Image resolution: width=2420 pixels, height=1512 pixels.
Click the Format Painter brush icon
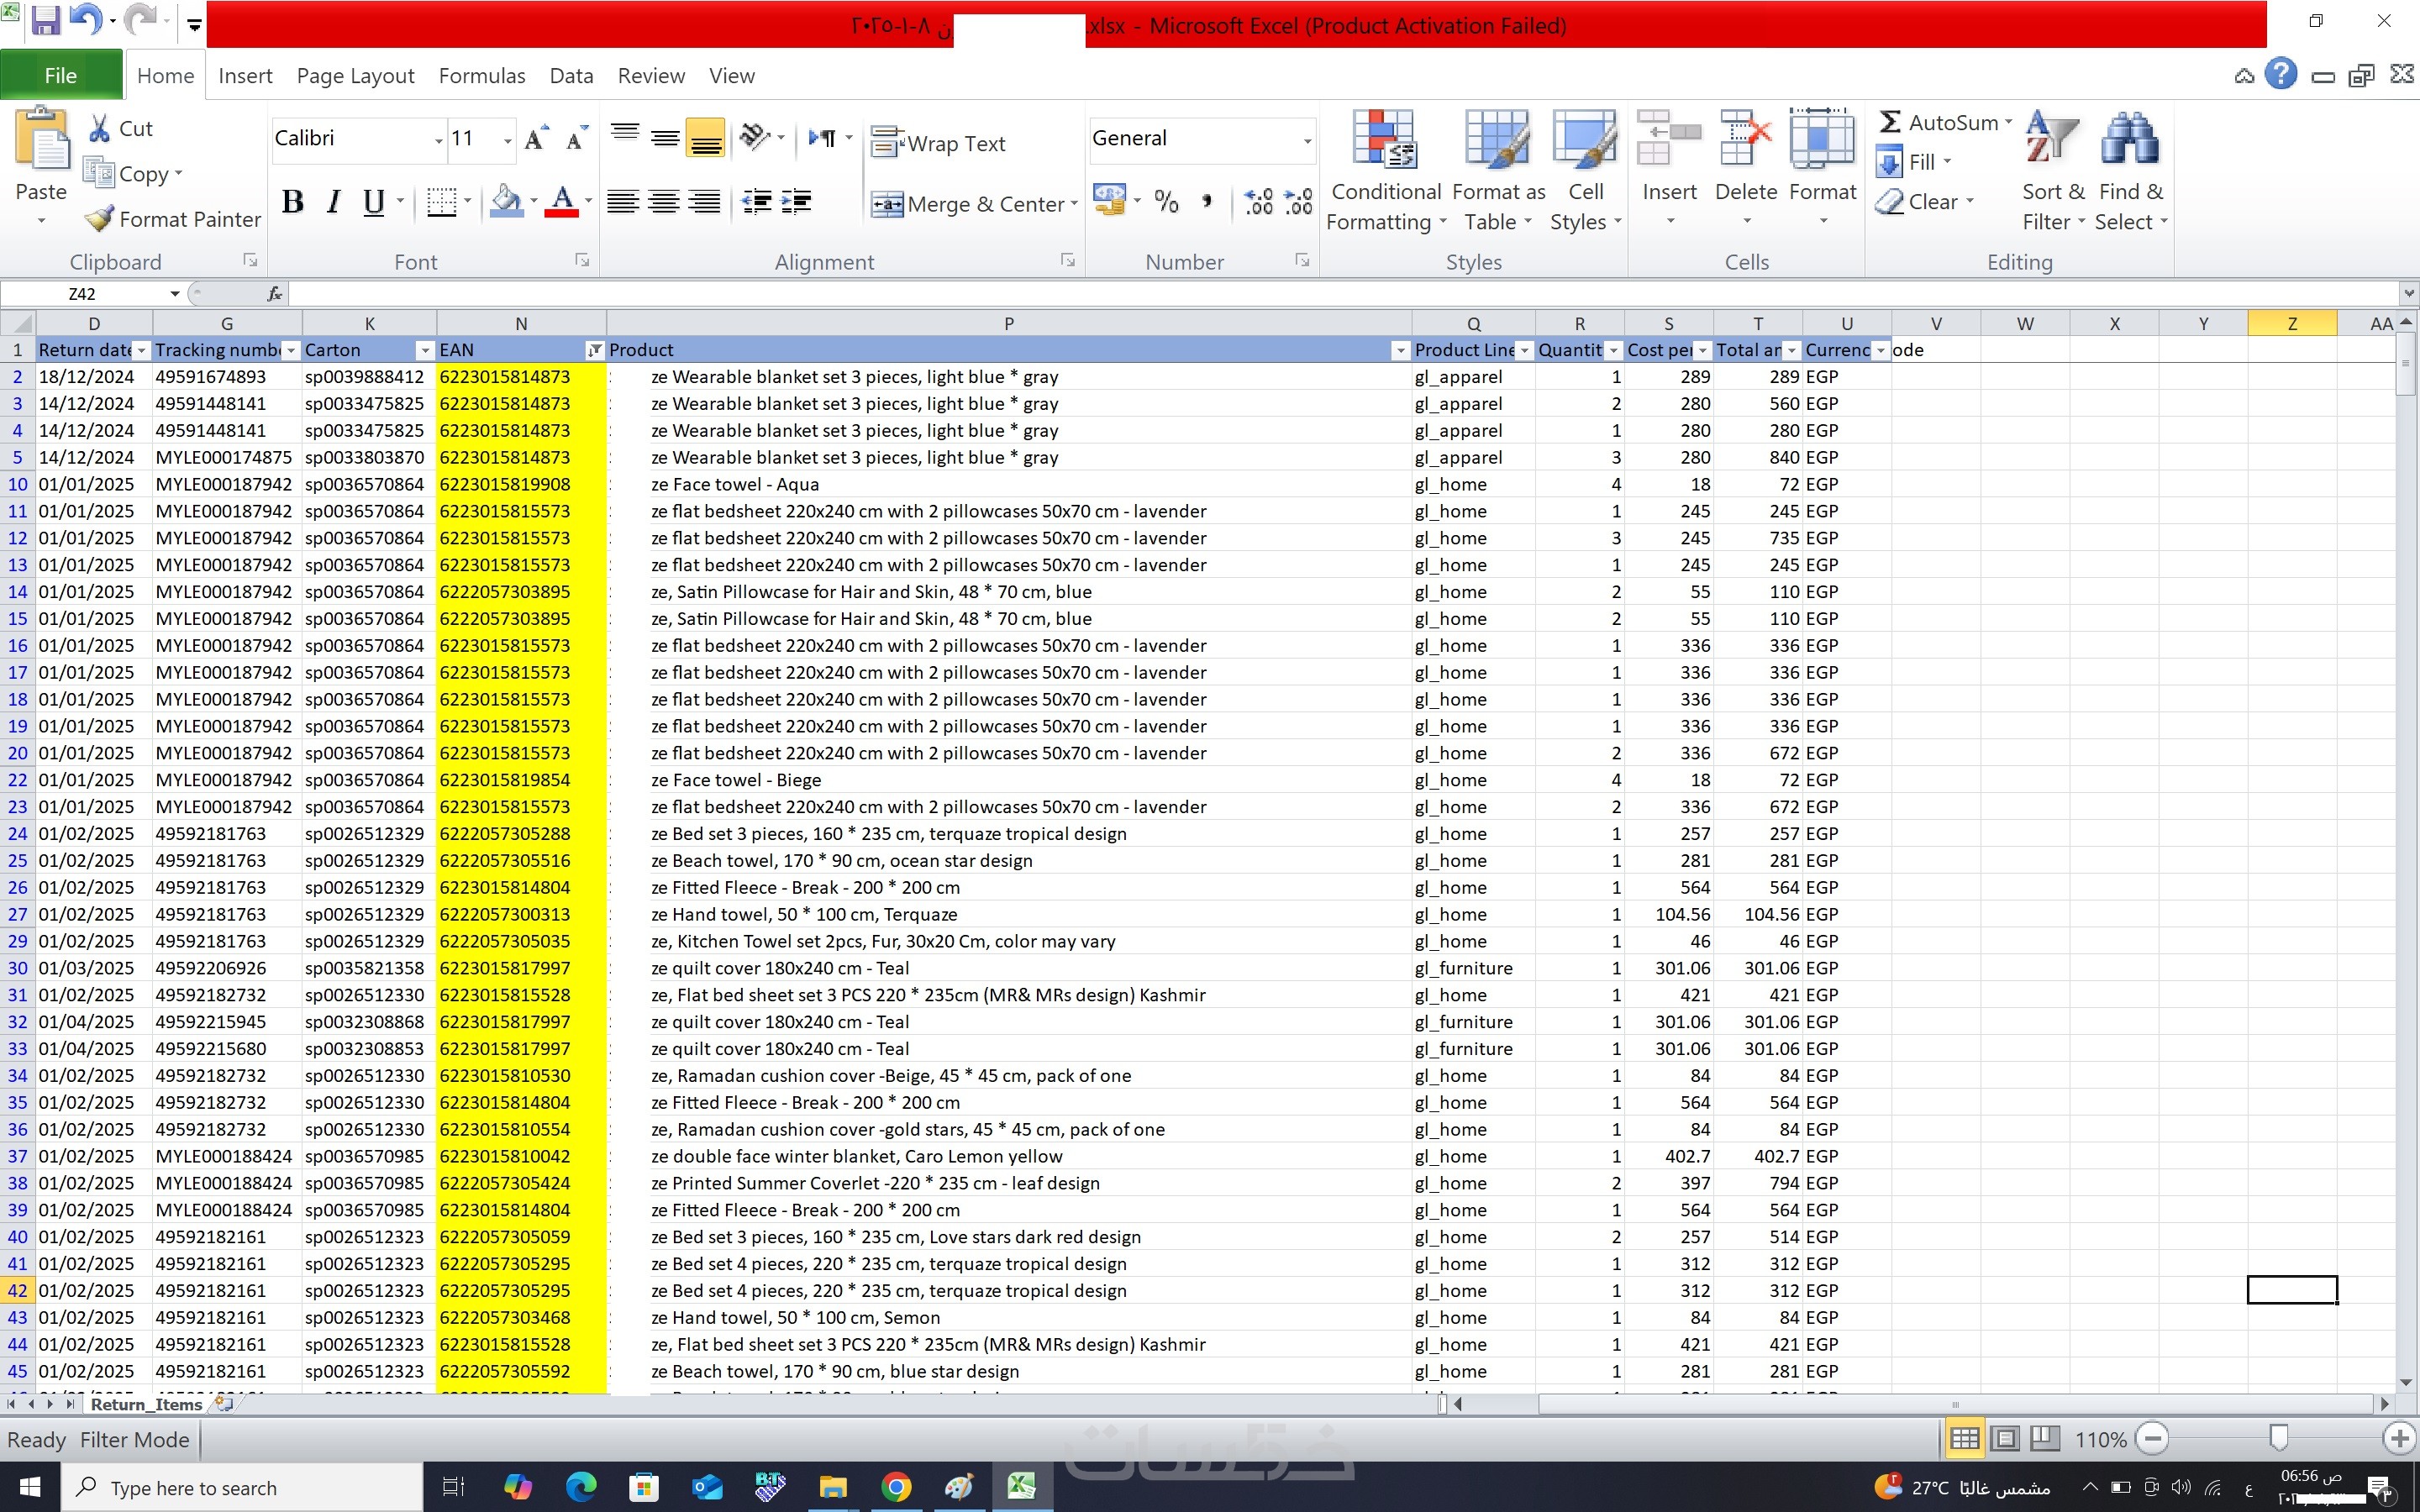(x=99, y=218)
